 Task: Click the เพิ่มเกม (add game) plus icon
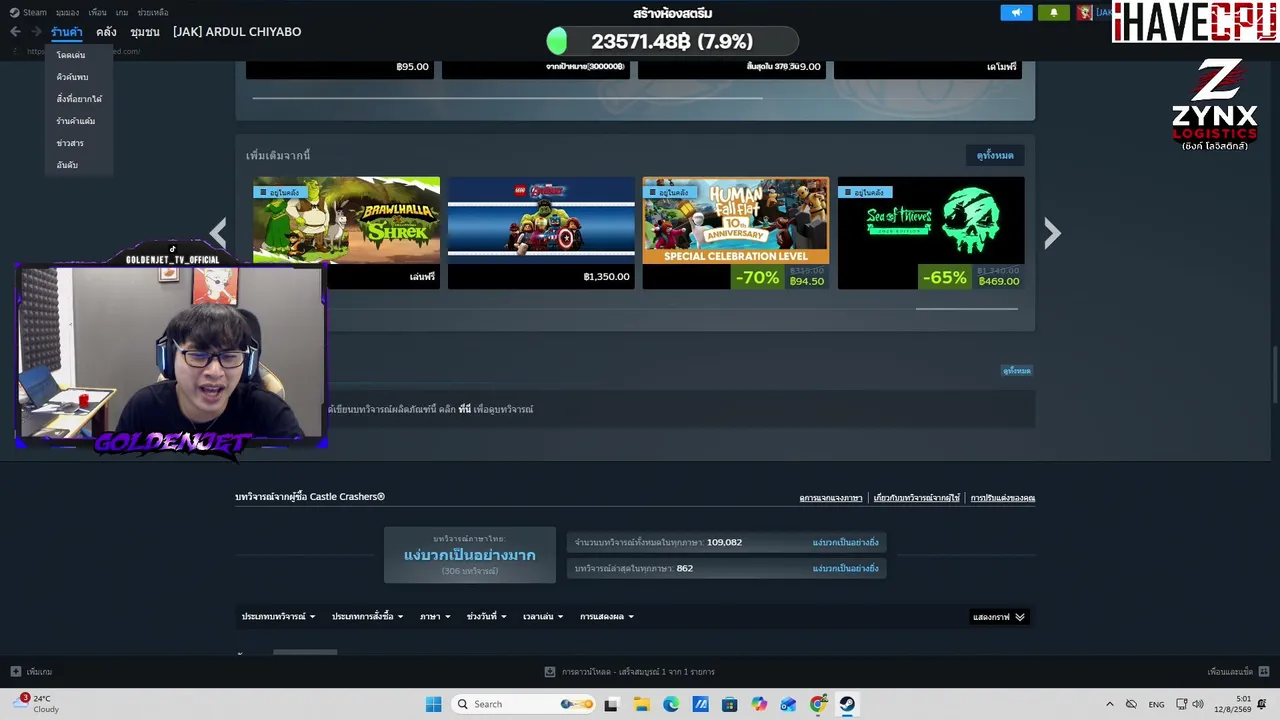15,672
